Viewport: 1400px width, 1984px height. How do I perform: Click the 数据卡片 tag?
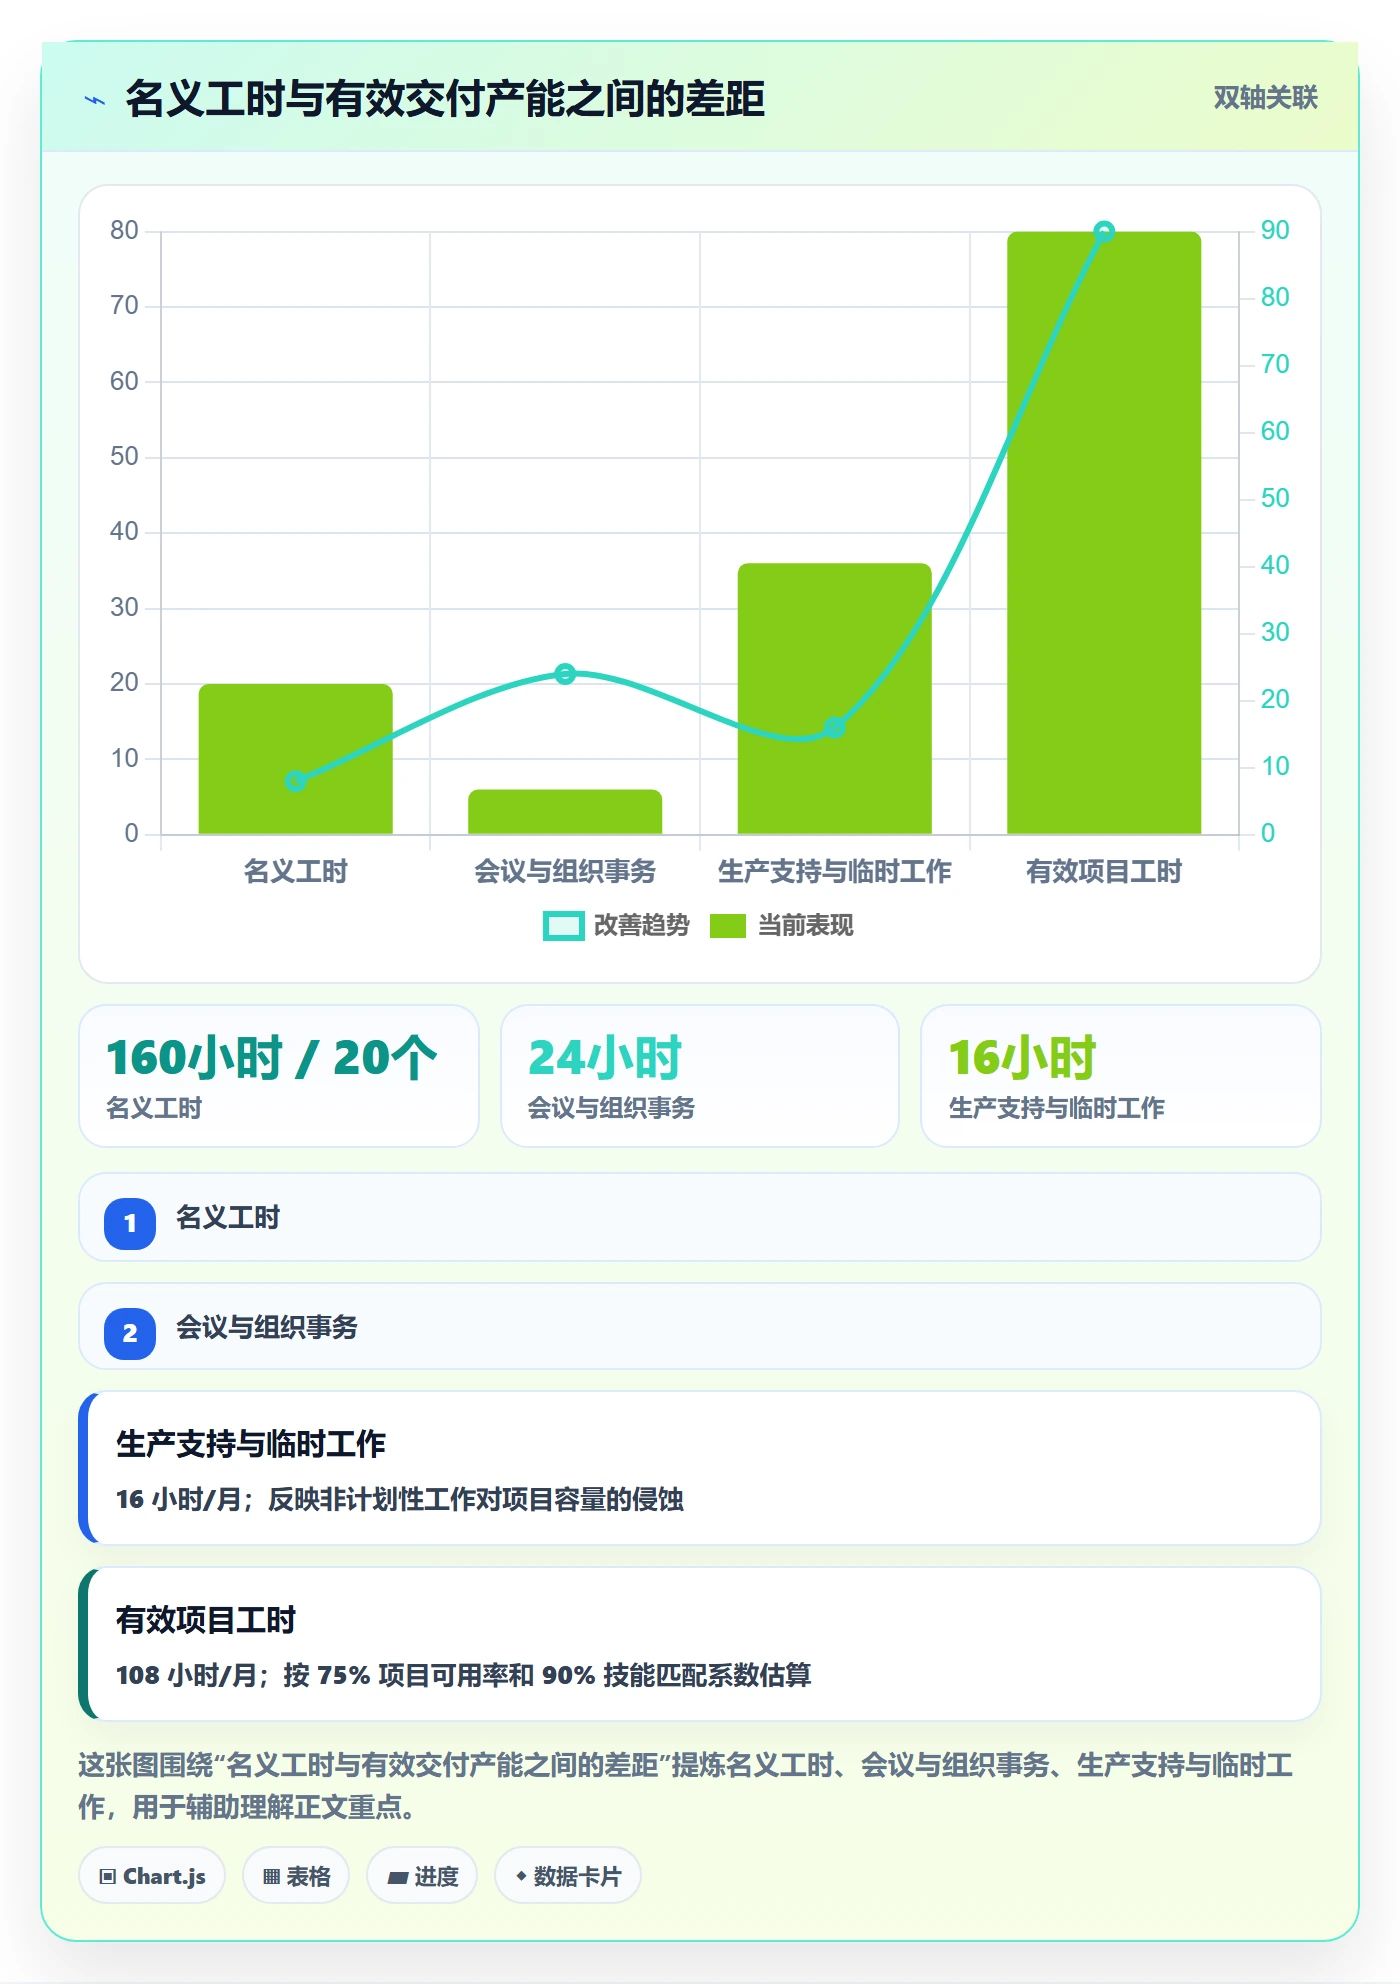(x=568, y=1876)
